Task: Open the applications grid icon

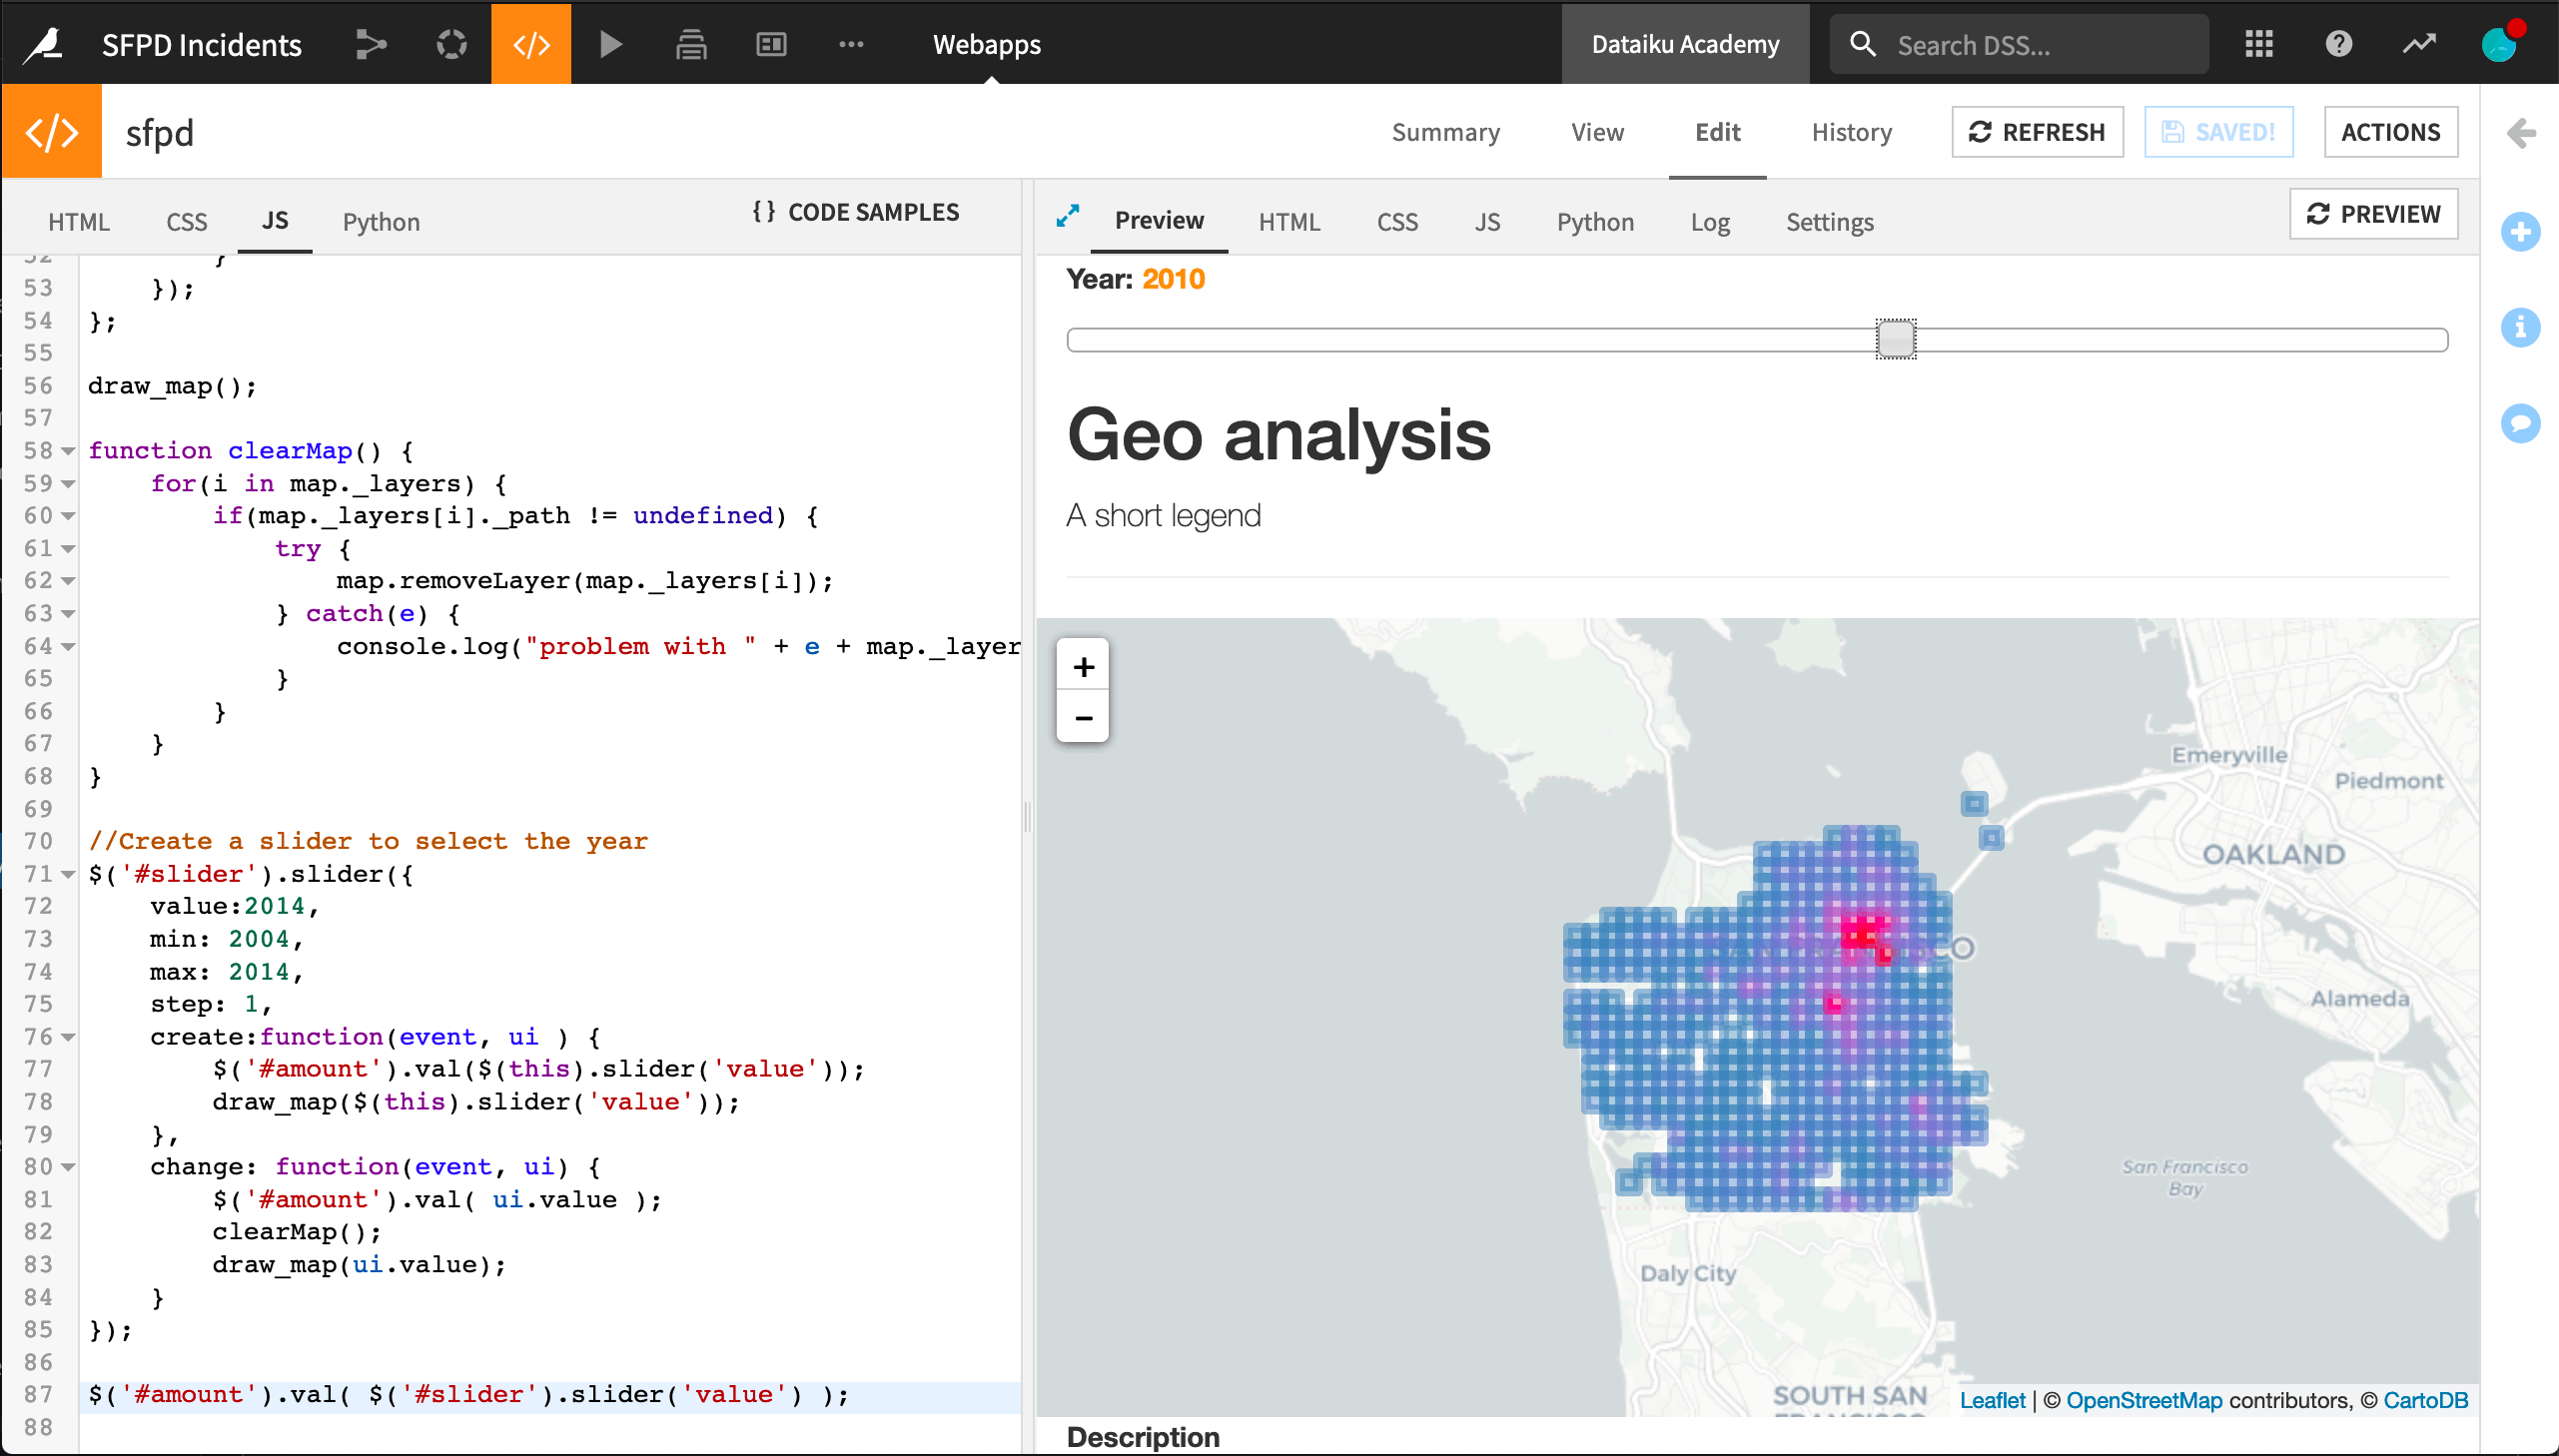Action: tap(2259, 44)
